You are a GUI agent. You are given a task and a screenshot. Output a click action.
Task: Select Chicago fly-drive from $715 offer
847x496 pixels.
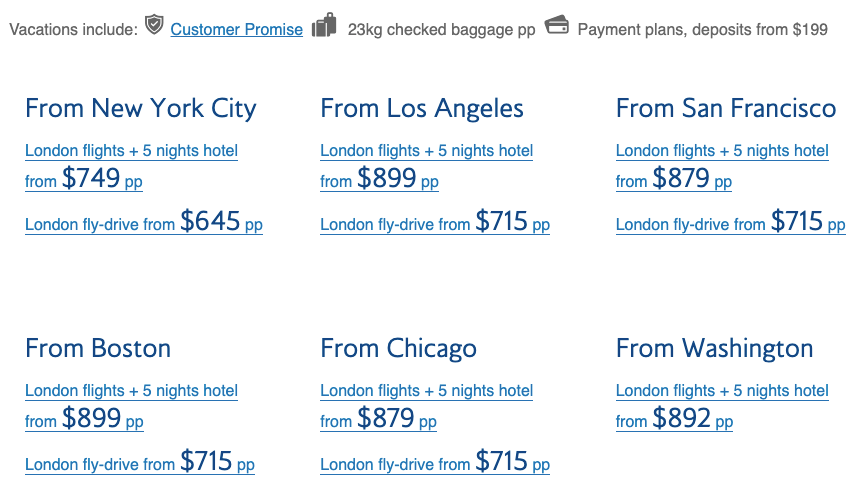coord(435,461)
